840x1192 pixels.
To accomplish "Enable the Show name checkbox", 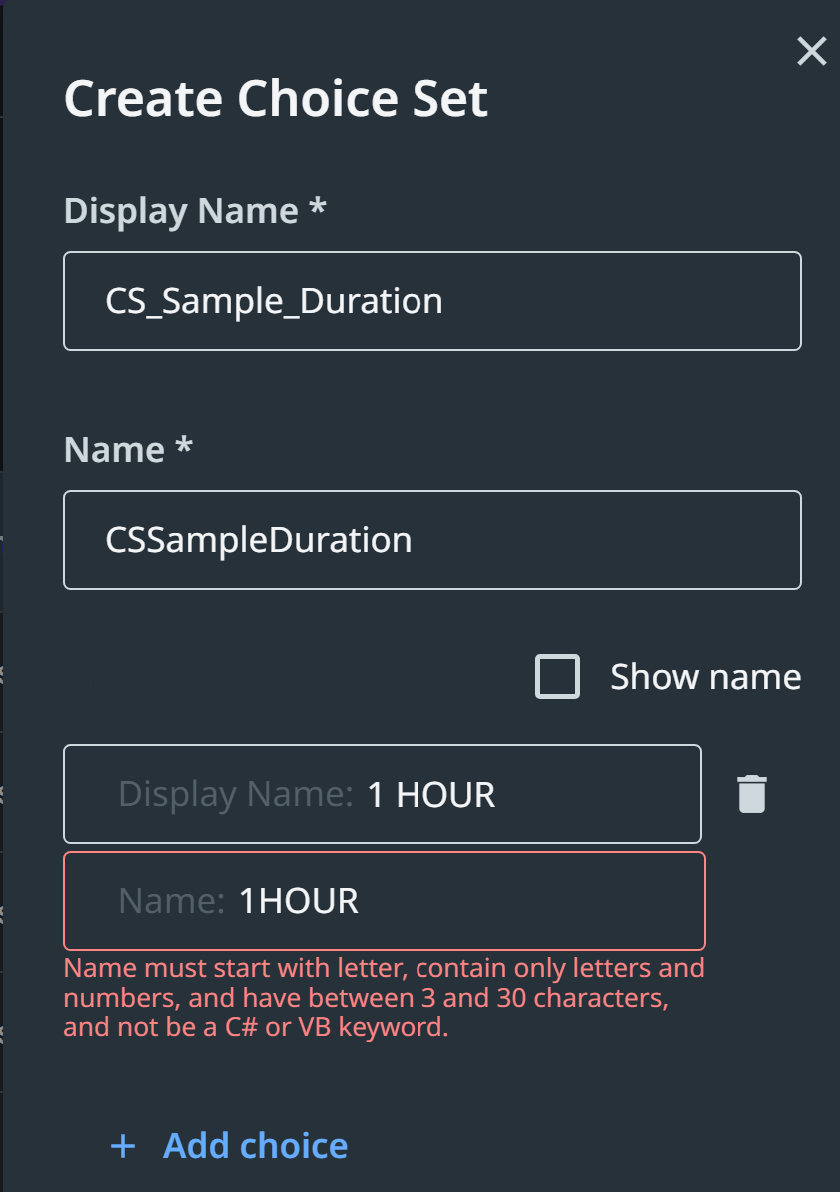I will click(x=557, y=677).
